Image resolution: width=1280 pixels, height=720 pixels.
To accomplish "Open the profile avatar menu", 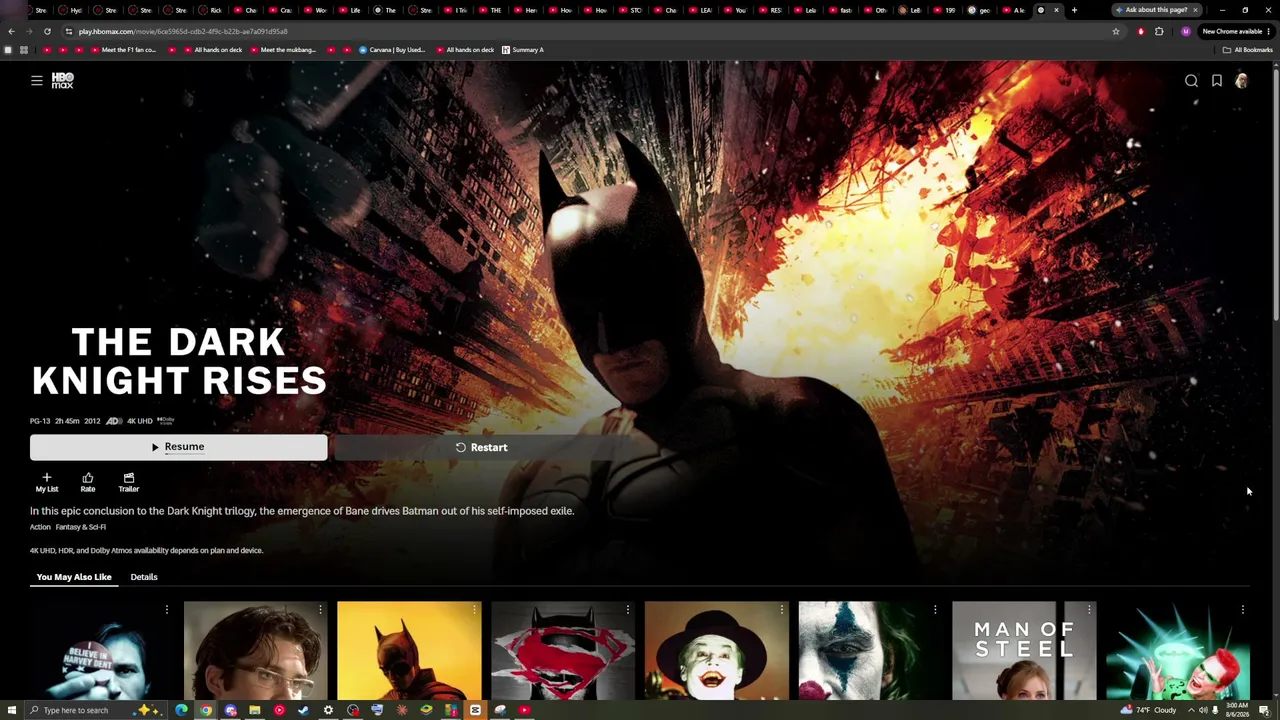I will click(1242, 81).
